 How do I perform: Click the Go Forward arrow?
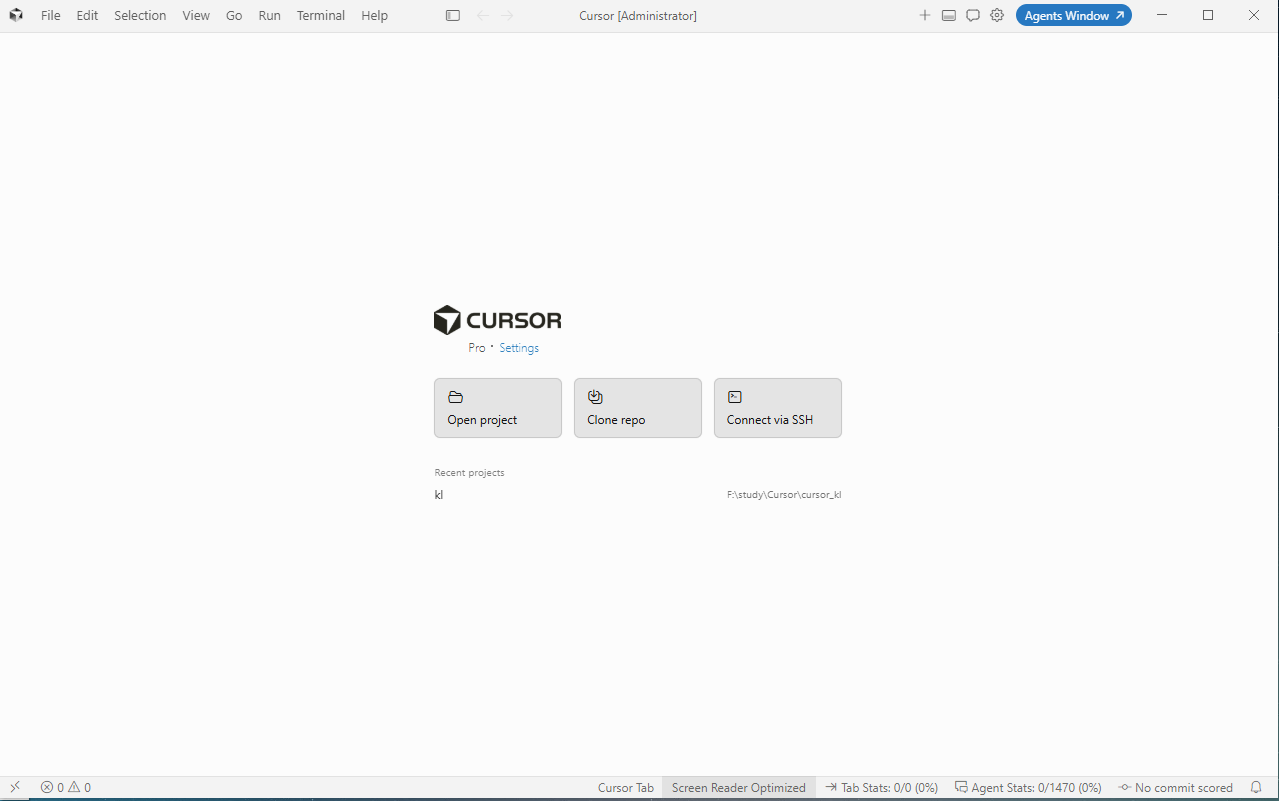click(507, 15)
